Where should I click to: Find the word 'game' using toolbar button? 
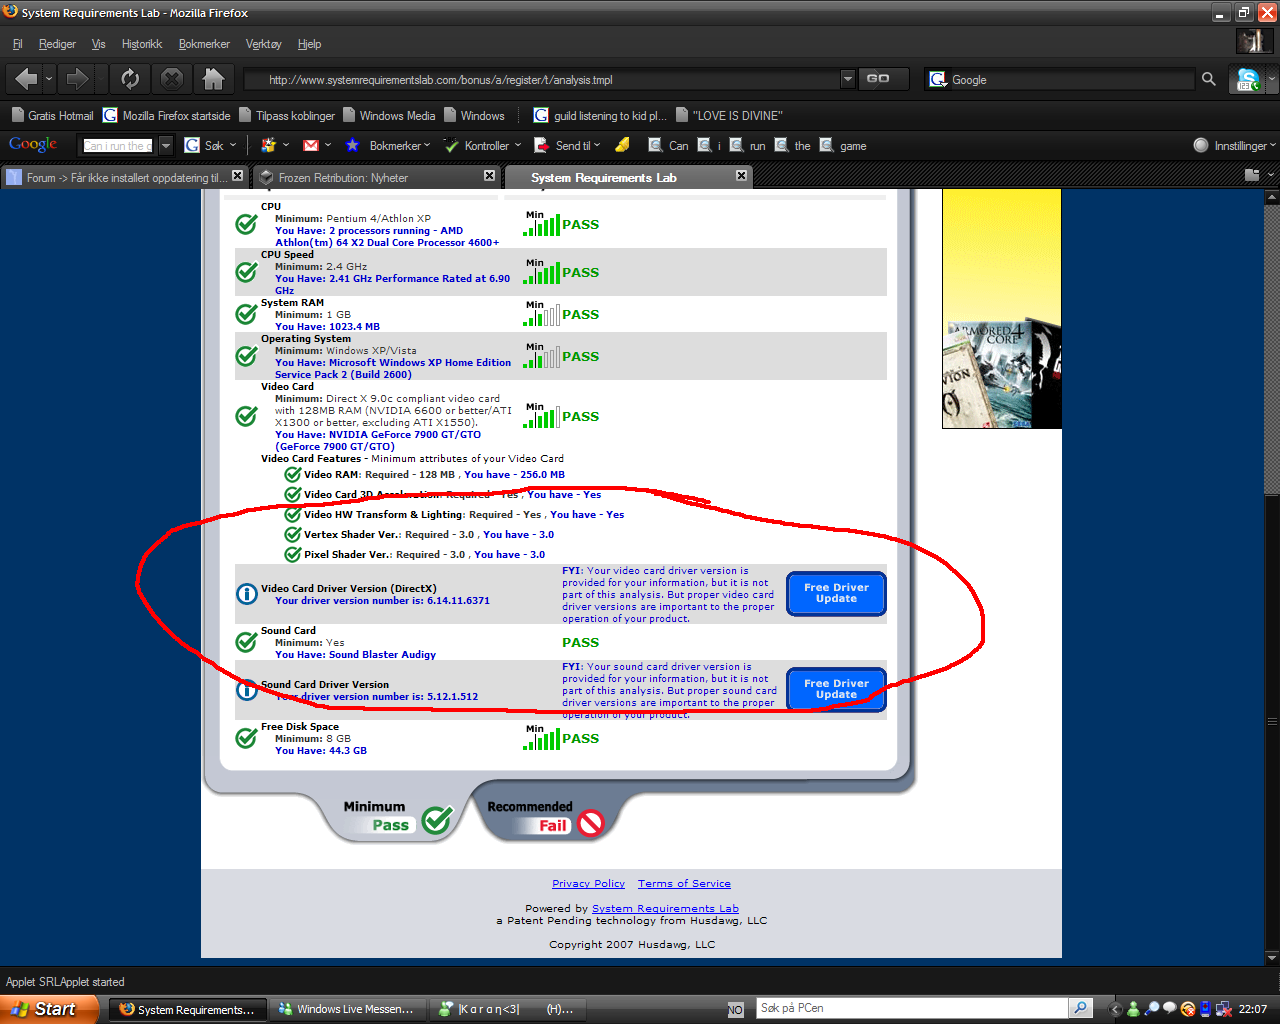click(x=843, y=145)
